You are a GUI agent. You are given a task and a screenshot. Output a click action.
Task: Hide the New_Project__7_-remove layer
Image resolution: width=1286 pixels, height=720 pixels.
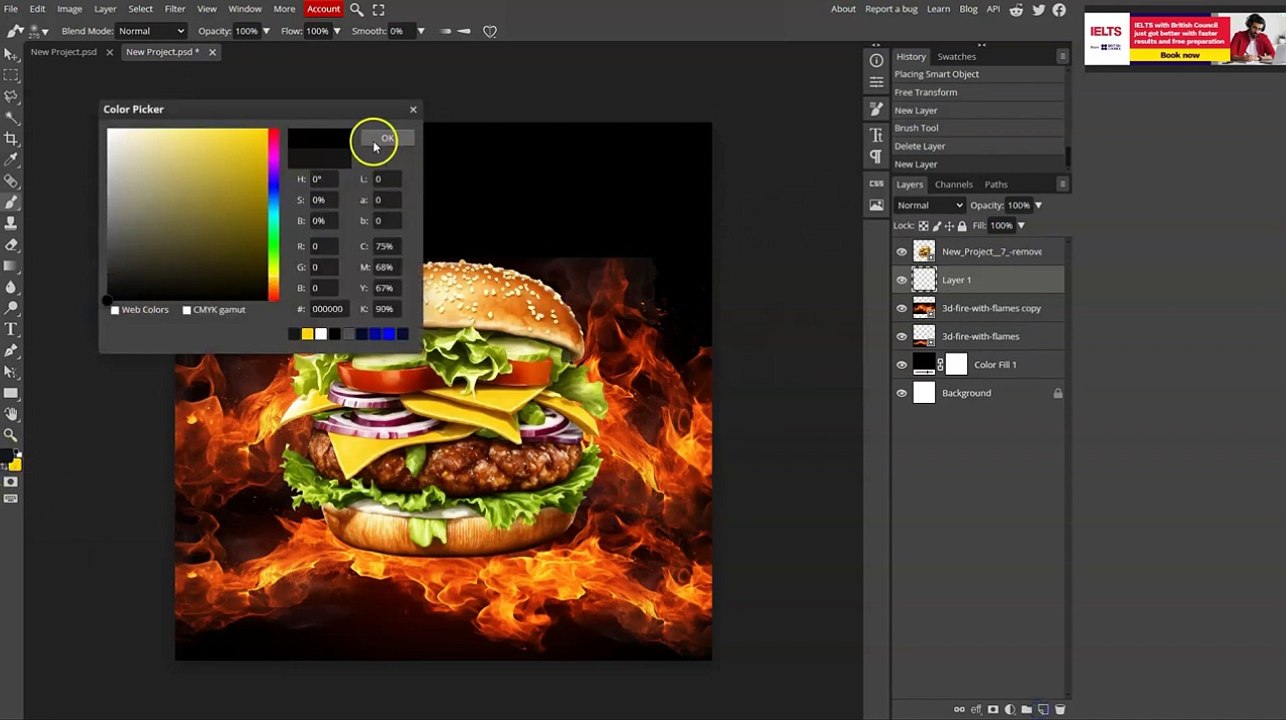pyautogui.click(x=902, y=252)
